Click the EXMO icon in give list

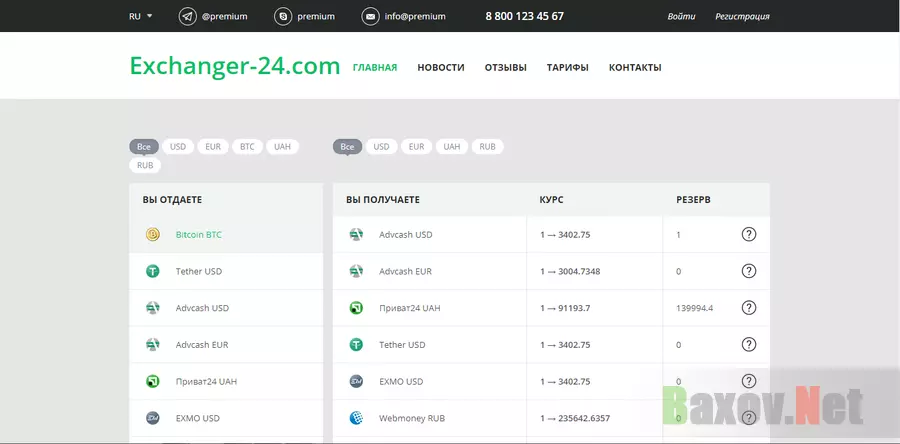[x=153, y=418]
